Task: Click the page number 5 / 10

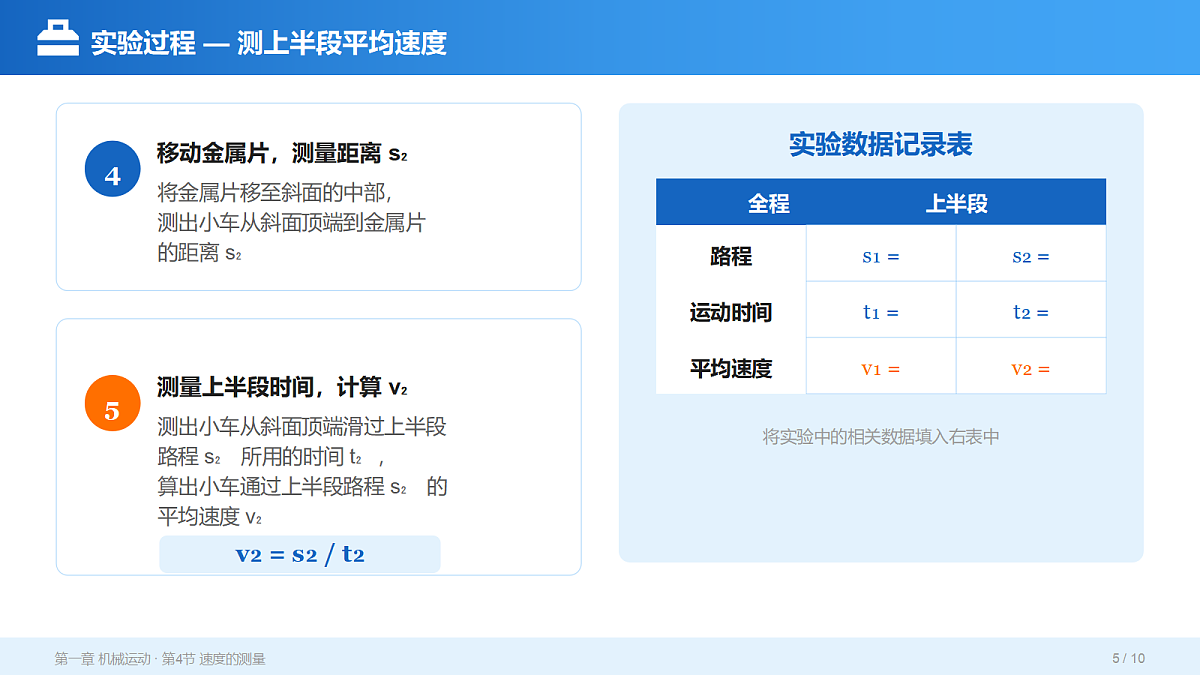Action: (x=1128, y=658)
